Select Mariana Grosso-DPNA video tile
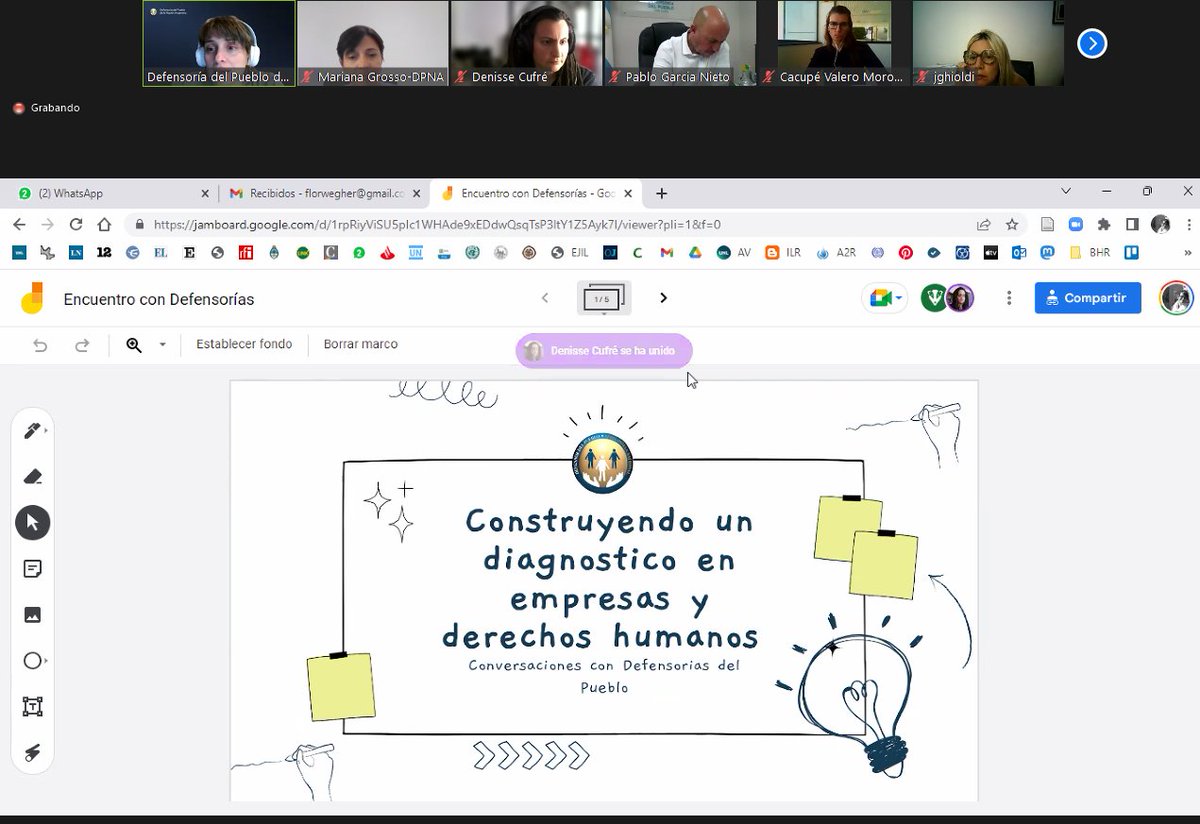 tap(372, 43)
